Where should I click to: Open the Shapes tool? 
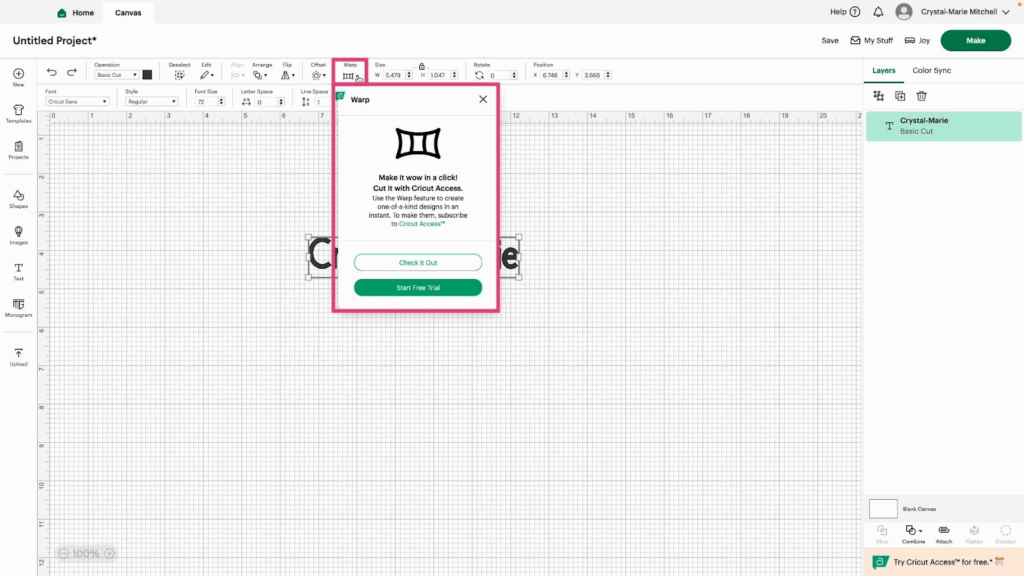(18, 199)
